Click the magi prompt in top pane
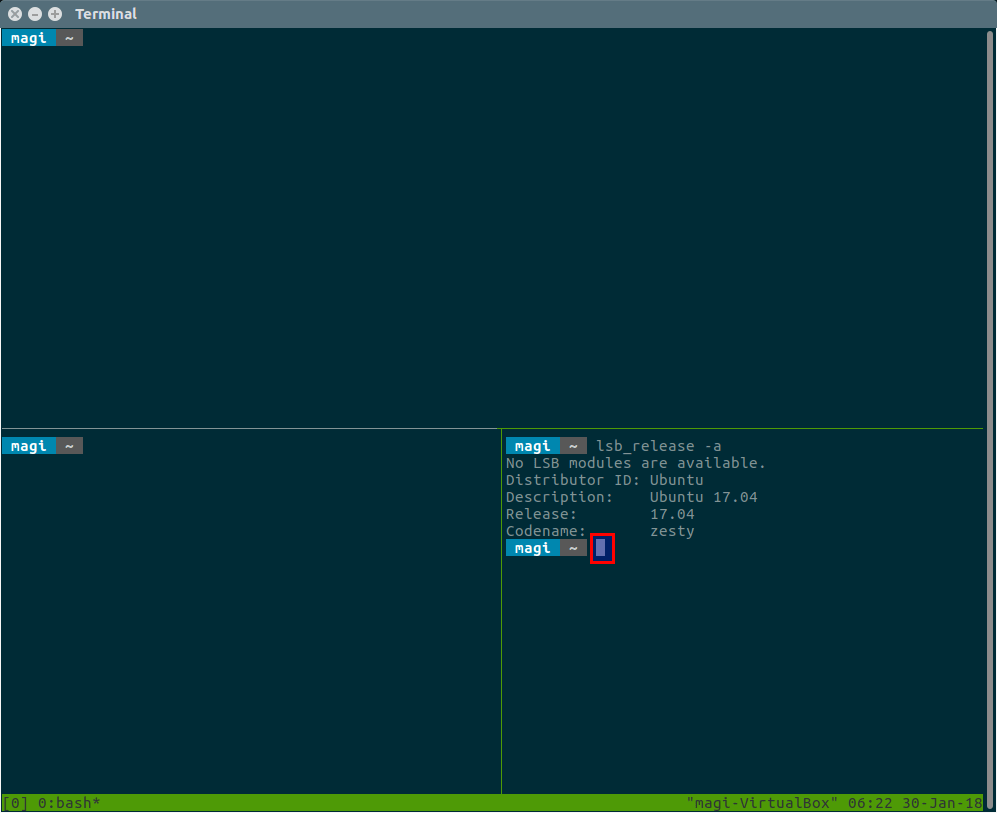Image resolution: width=997 pixels, height=813 pixels. tap(29, 38)
